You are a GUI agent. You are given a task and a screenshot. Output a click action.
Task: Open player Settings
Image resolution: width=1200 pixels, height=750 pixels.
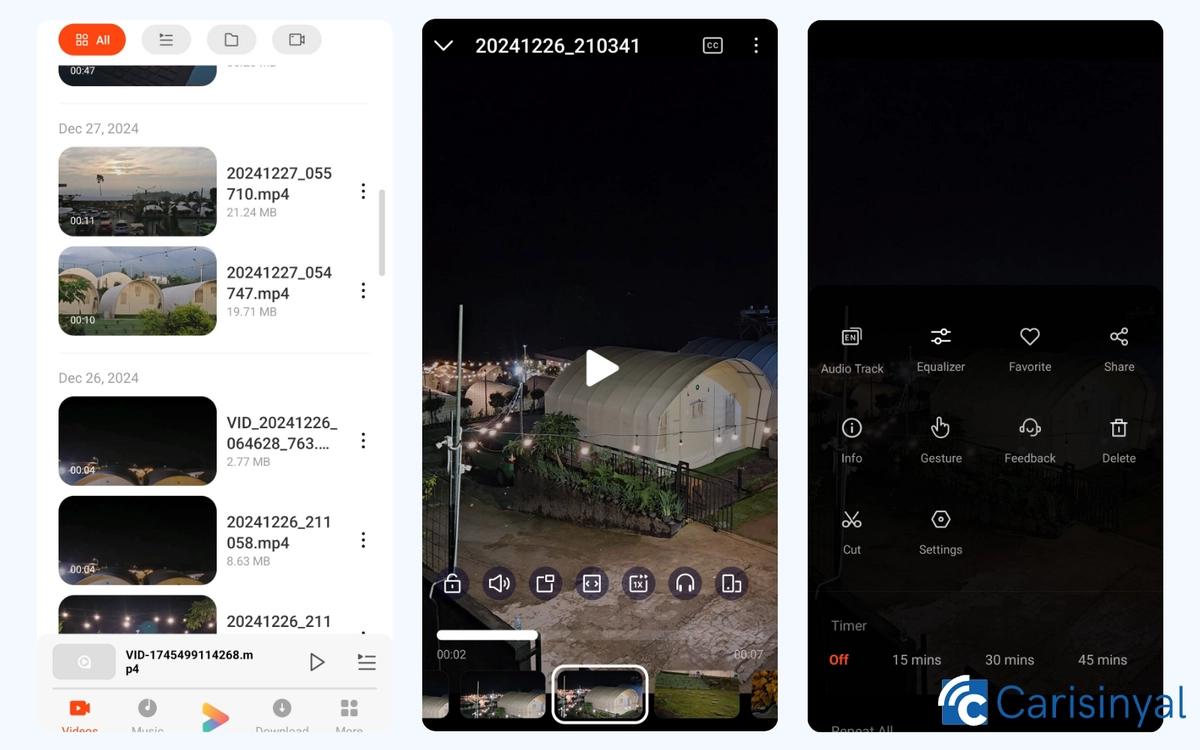click(x=941, y=532)
